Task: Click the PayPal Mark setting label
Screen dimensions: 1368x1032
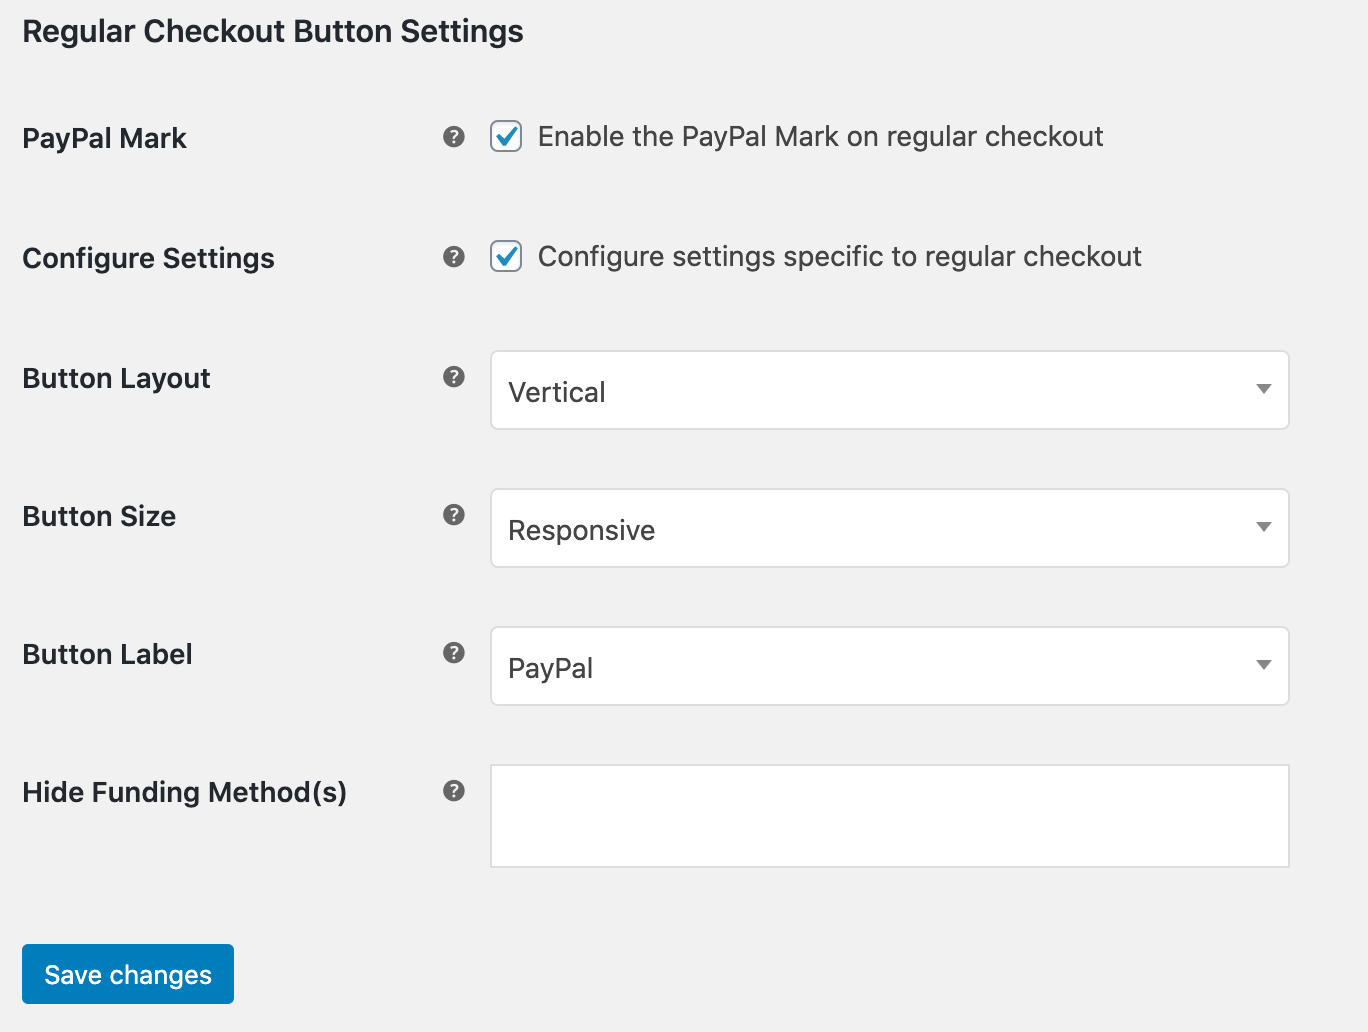Action: point(104,138)
